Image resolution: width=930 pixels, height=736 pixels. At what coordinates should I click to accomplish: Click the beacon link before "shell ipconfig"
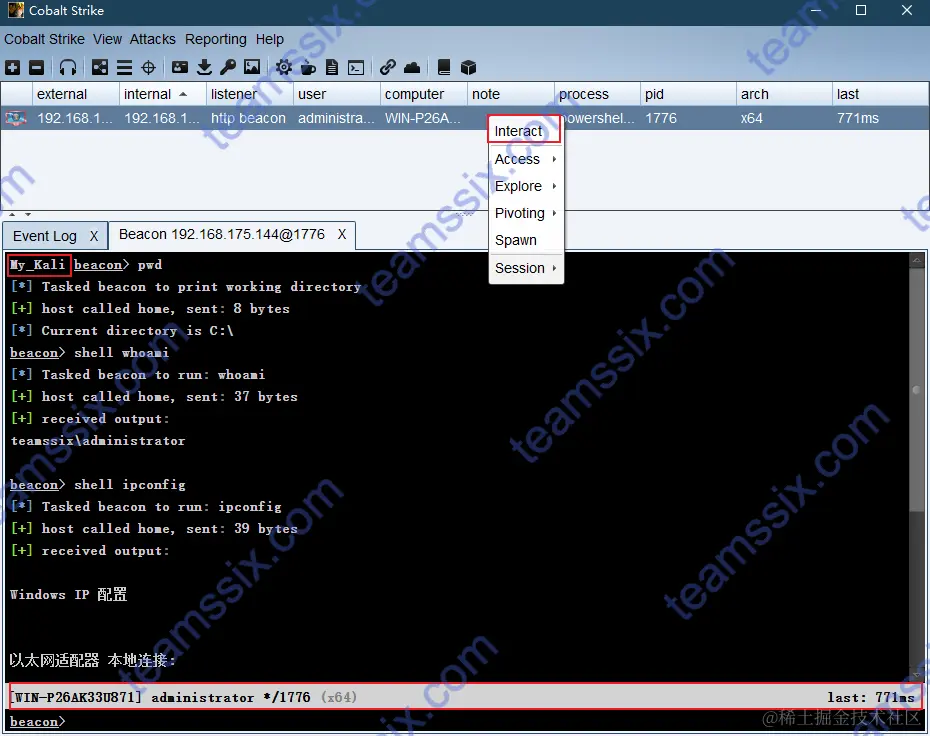tap(34, 485)
